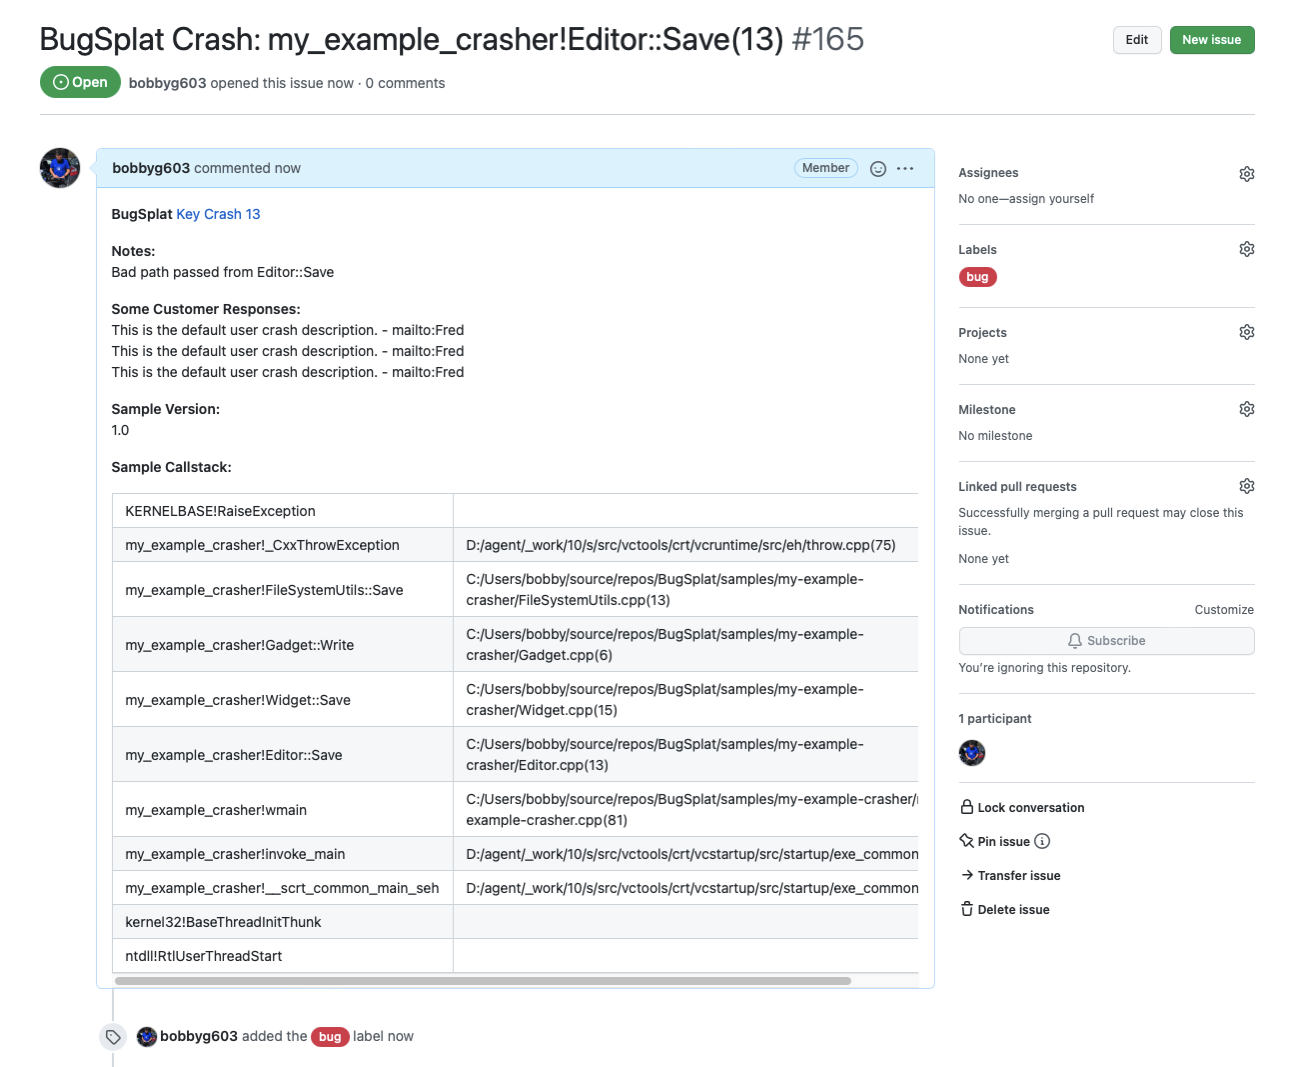Click the FileSystemUtils.cpp(13) path cell
This screenshot has width=1297, height=1067.
tap(686, 590)
